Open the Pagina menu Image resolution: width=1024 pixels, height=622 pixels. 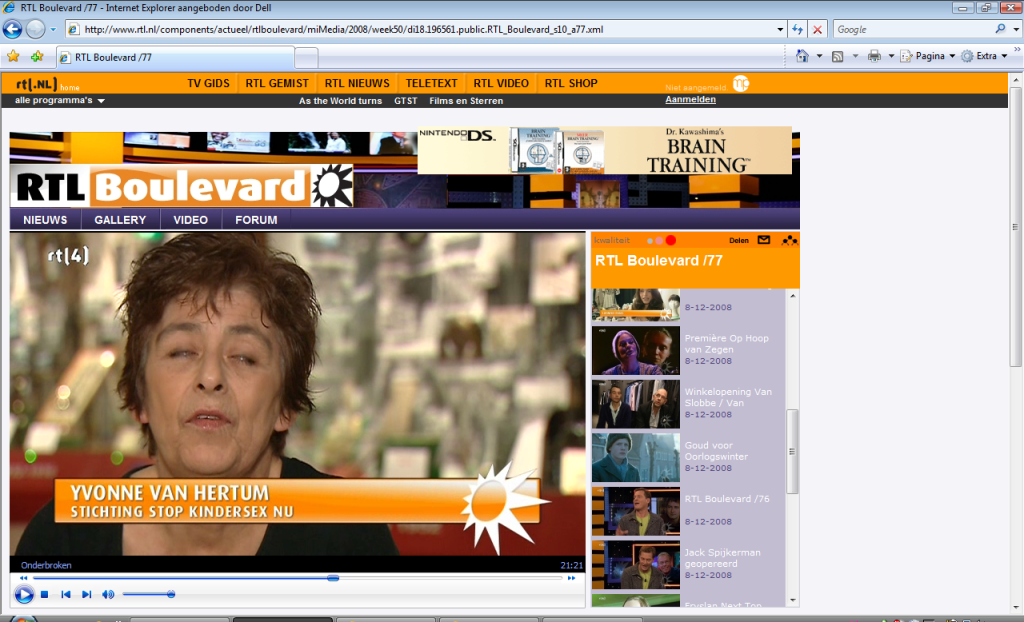pos(928,56)
